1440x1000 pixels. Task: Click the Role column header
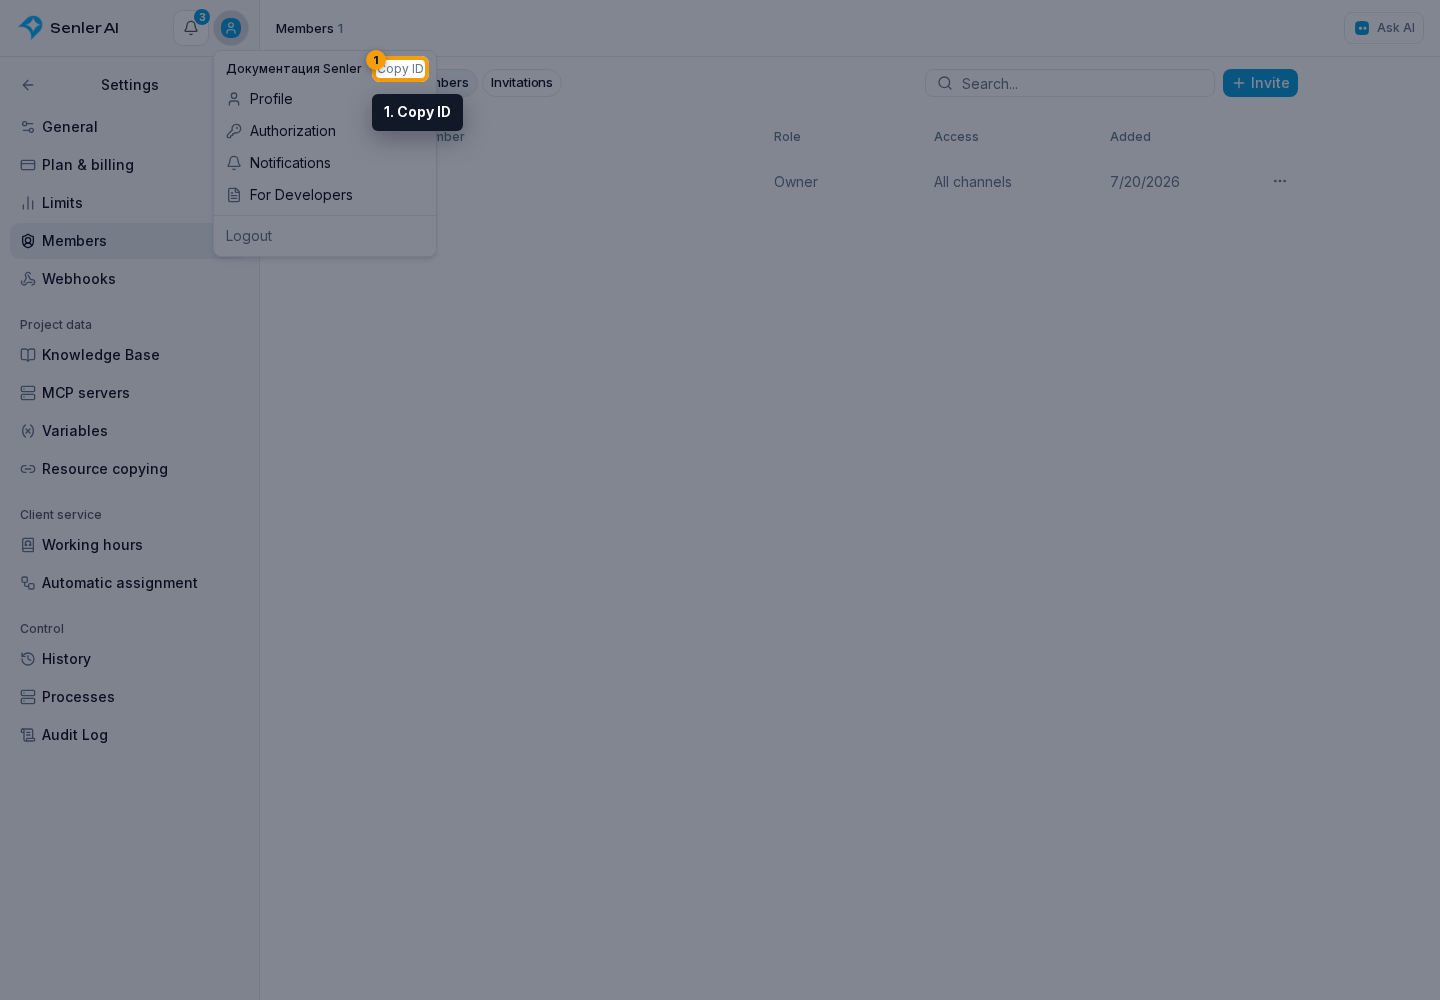[787, 137]
